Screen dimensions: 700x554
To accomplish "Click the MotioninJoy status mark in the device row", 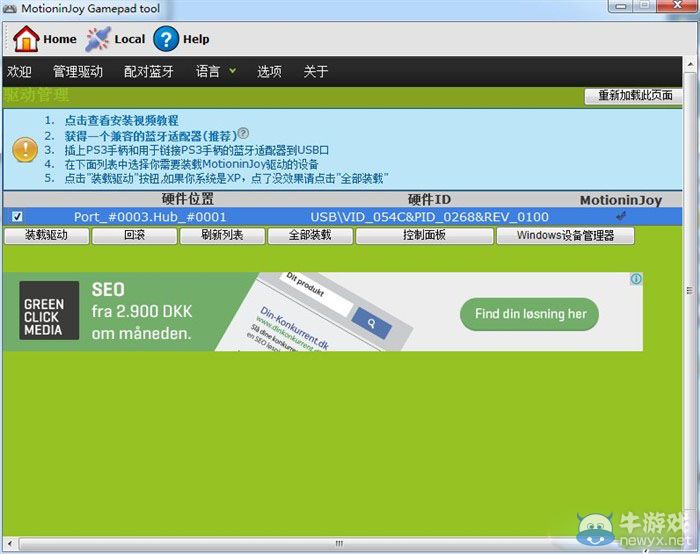I will click(621, 217).
